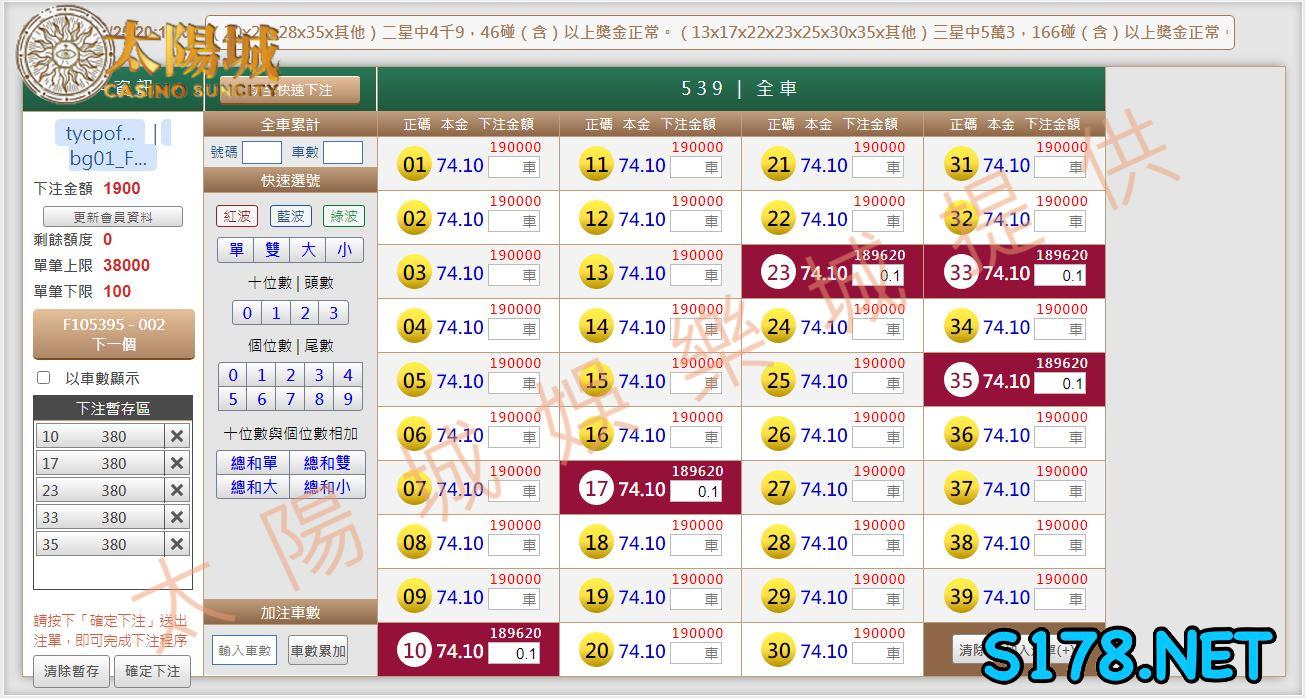Screen dimensions: 1305x698
Task: Click bet amount field for number 39
Action: pyautogui.click(x=1060, y=600)
